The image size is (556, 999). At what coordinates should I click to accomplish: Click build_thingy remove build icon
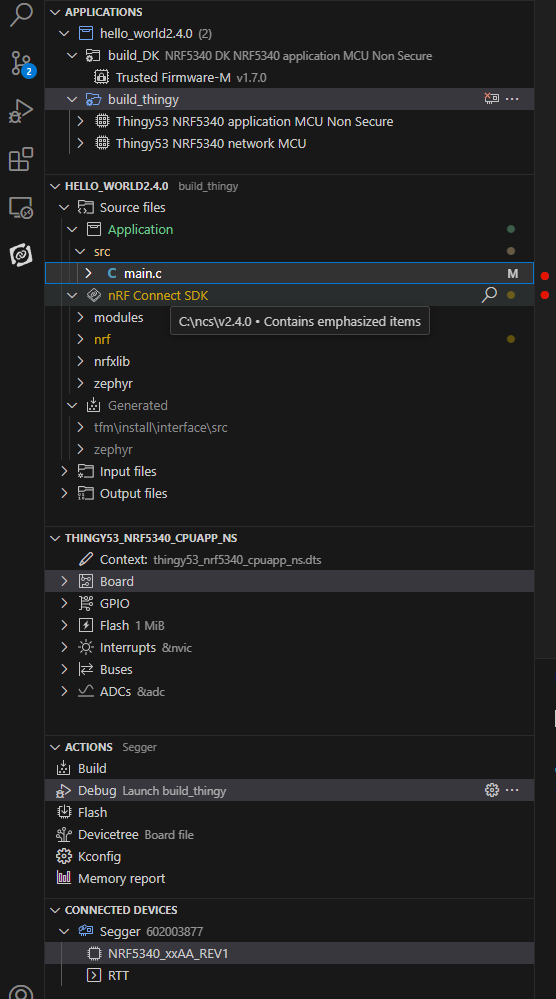tap(491, 99)
